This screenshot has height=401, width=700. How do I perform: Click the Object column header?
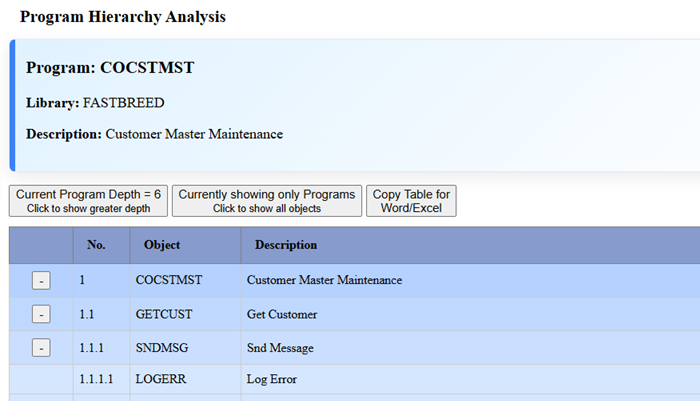(x=162, y=245)
